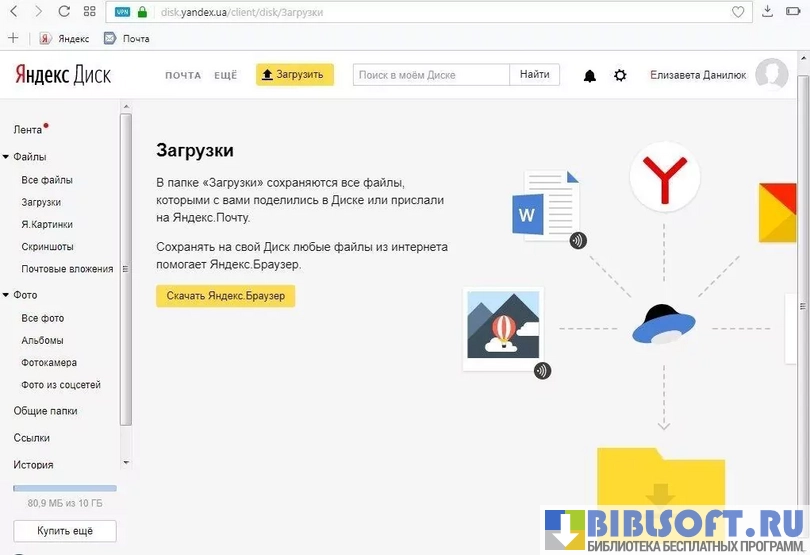Open the browser speed dial grid icon
This screenshot has width=810, height=555.
tap(90, 13)
